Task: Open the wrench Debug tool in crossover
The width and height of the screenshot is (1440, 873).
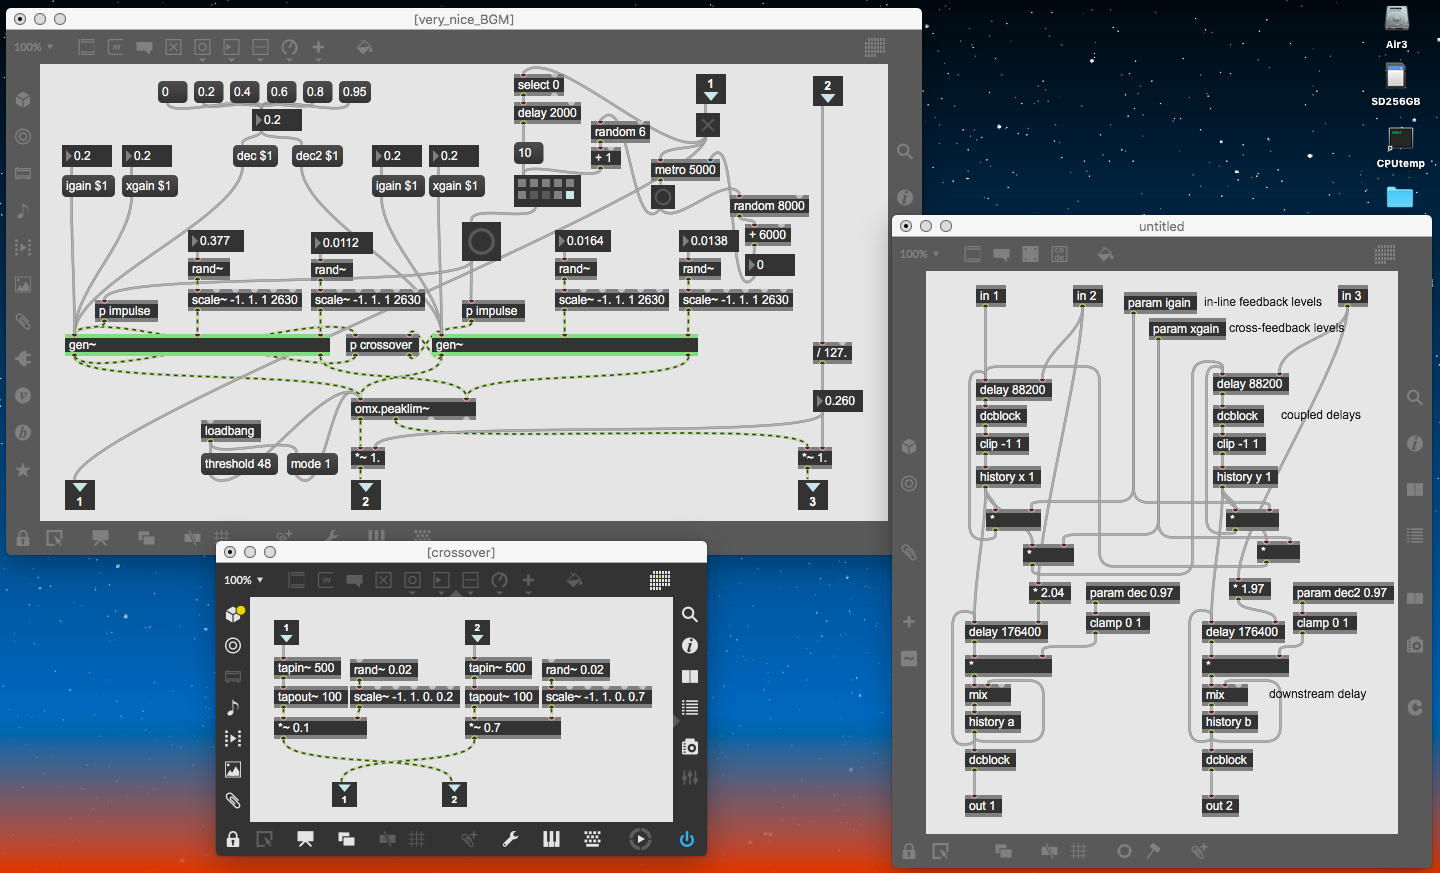Action: pos(510,839)
